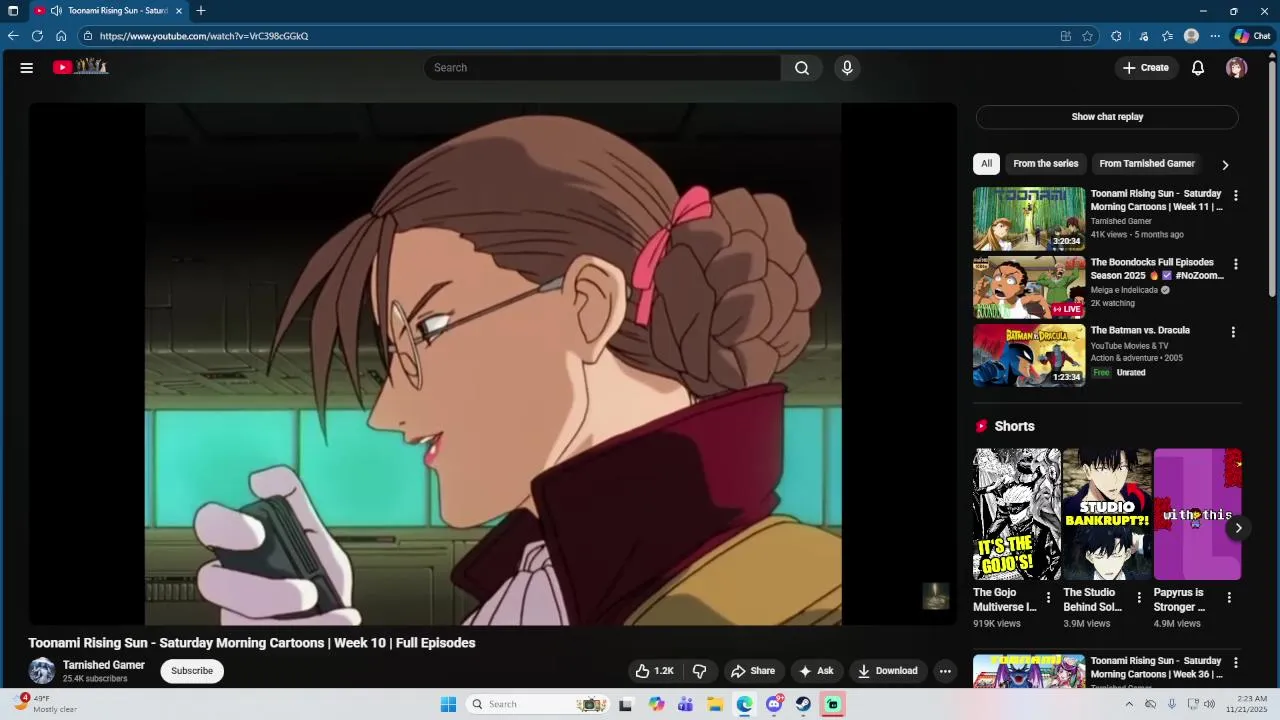
Task: Click the video watermark channel icon
Action: coord(935,597)
